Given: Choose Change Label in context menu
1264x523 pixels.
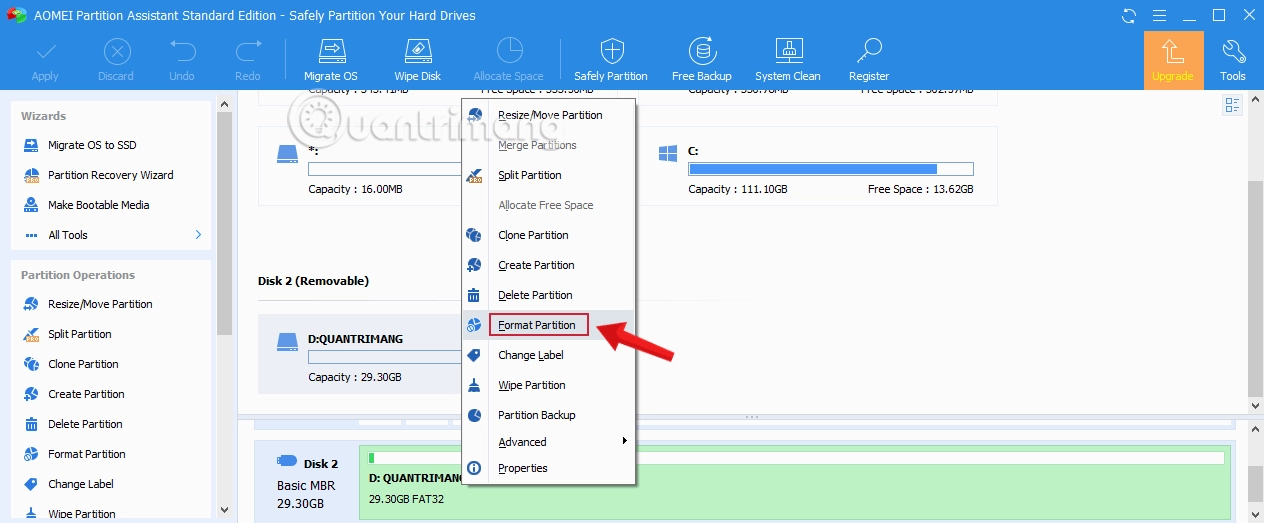Looking at the screenshot, I should tap(548, 355).
